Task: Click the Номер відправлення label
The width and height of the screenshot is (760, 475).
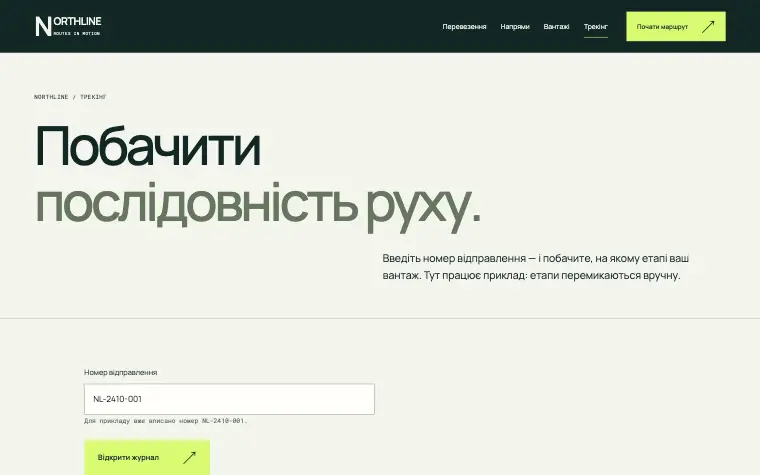Action: pos(121,372)
